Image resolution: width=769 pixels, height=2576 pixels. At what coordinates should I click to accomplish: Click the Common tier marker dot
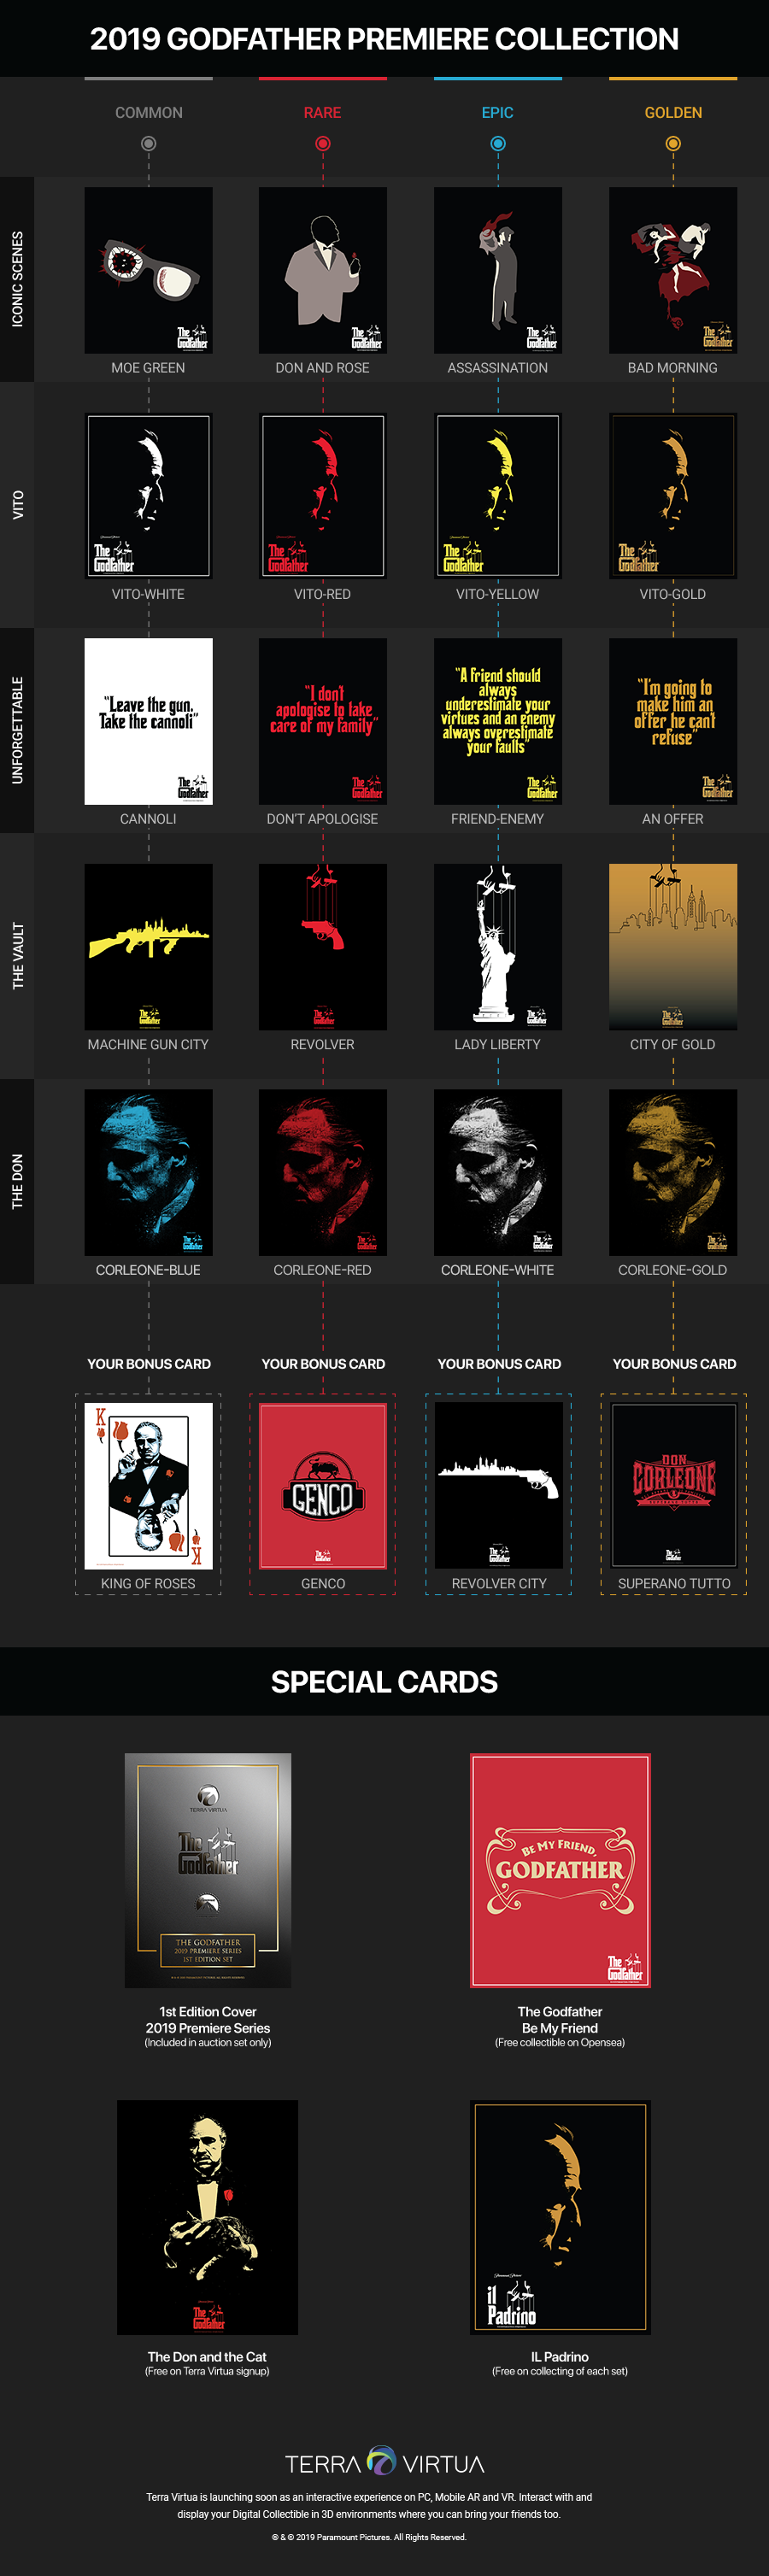(x=149, y=143)
